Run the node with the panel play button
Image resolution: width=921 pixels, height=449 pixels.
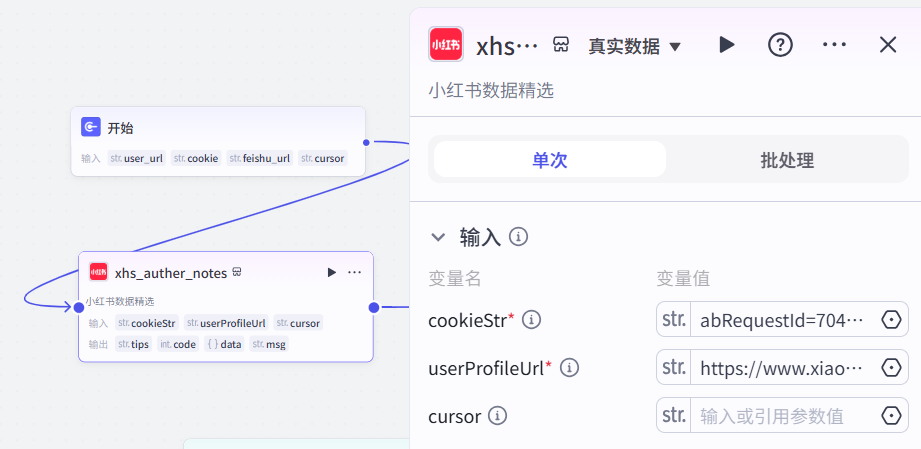coord(727,45)
